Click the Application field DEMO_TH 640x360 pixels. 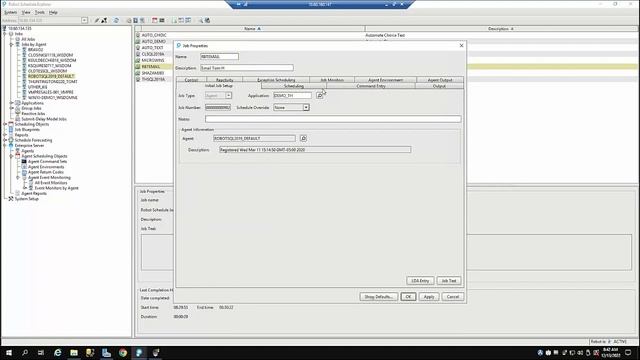(x=292, y=96)
